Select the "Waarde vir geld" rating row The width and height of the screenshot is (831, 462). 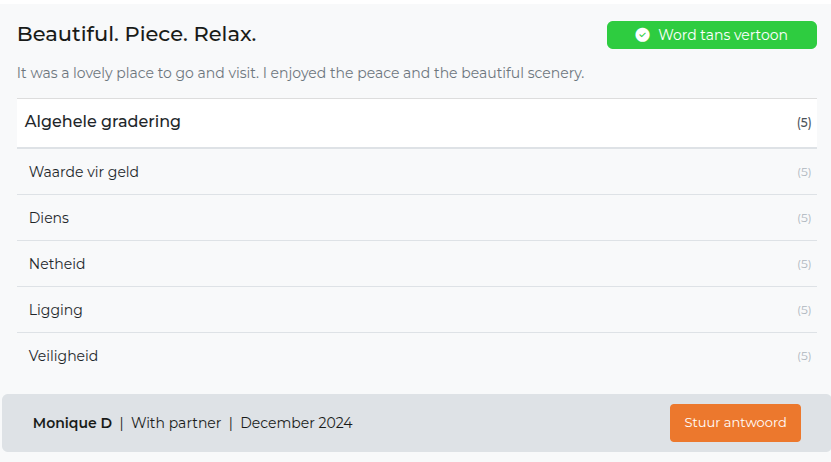(84, 172)
